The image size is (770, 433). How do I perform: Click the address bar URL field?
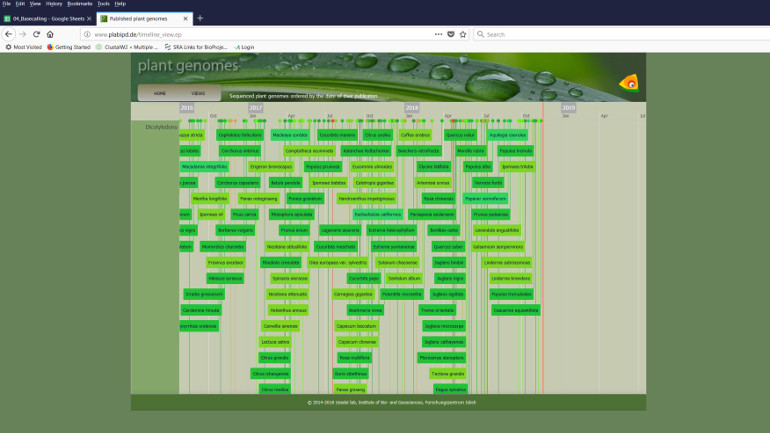click(260, 34)
